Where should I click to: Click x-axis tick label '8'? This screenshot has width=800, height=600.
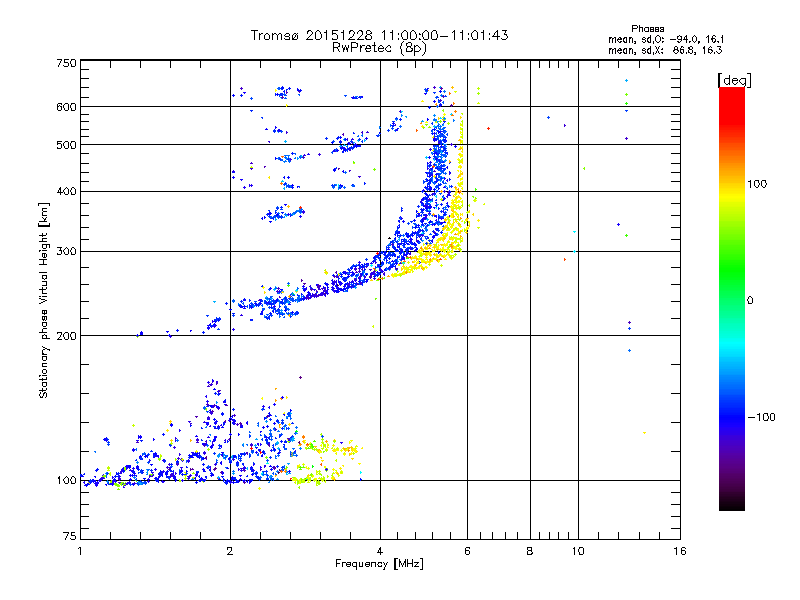click(x=530, y=551)
